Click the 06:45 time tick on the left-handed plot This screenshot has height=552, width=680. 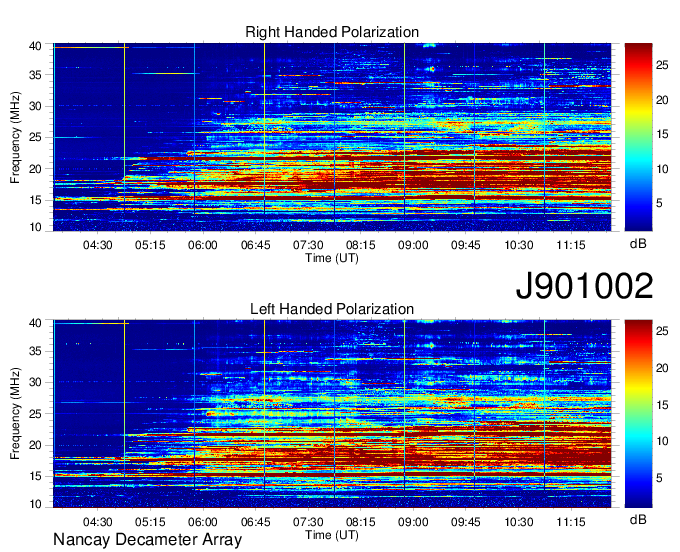point(255,522)
